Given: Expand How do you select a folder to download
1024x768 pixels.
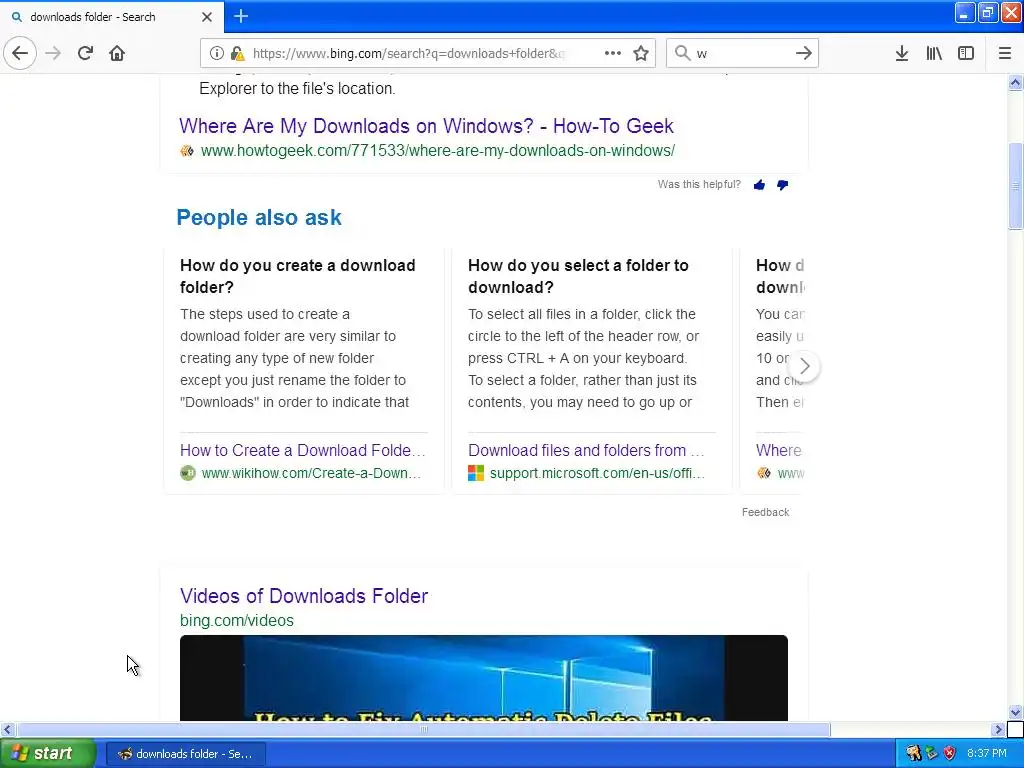Looking at the screenshot, I should click(x=578, y=276).
